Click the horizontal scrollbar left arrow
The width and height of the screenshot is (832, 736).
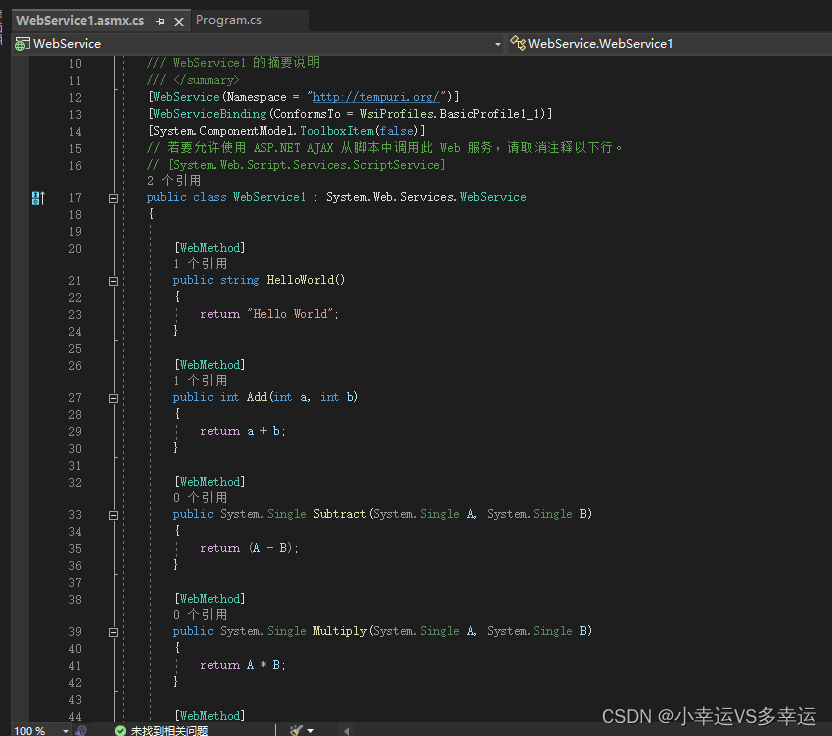[x=346, y=731]
